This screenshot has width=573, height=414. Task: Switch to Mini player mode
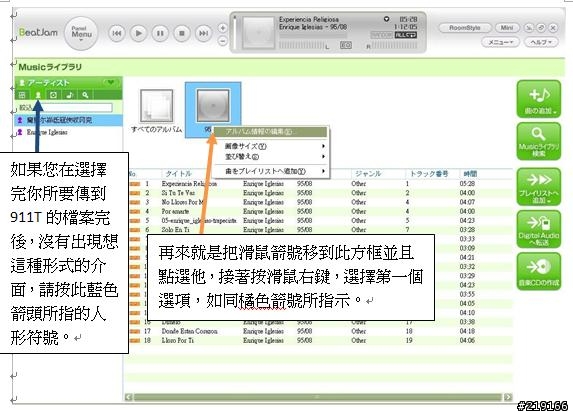[x=507, y=28]
